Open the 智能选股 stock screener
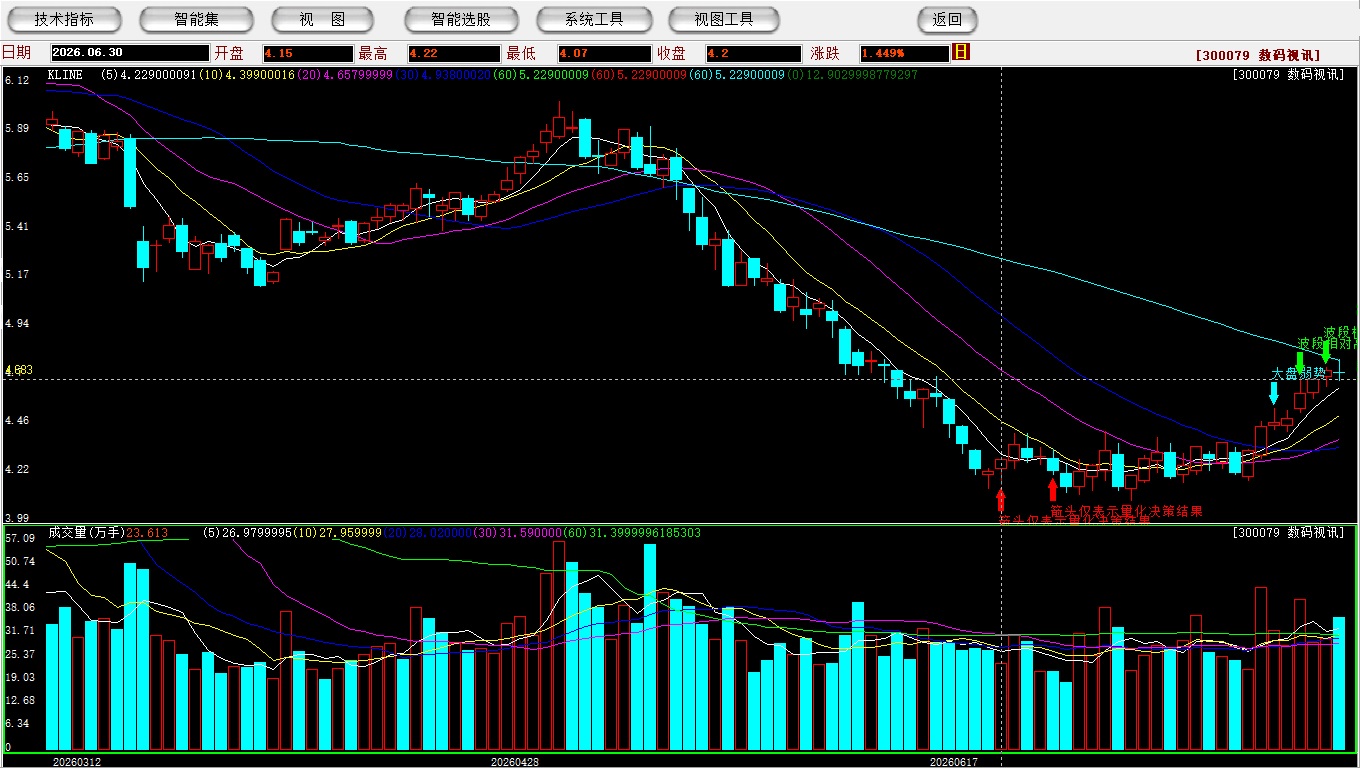 461,19
